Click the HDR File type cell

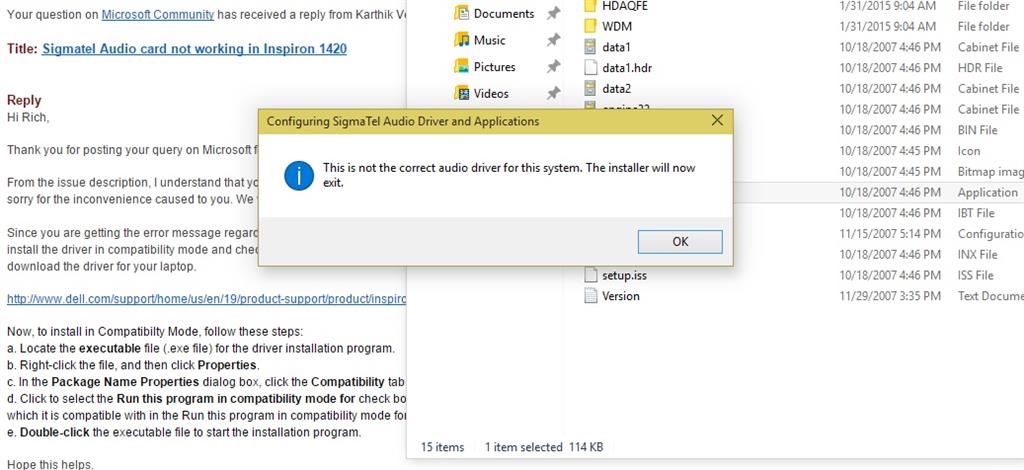coord(980,68)
